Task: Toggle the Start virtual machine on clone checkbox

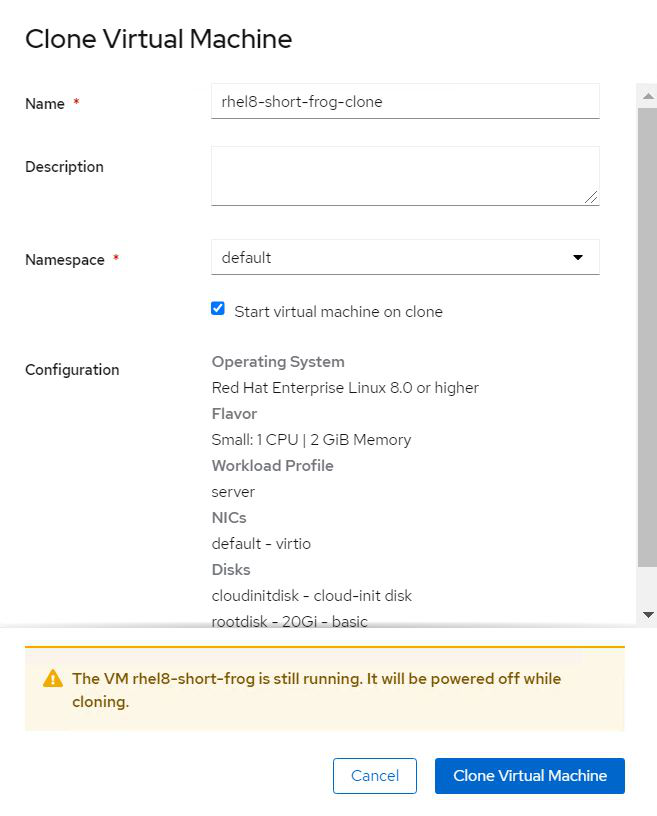Action: click(218, 309)
